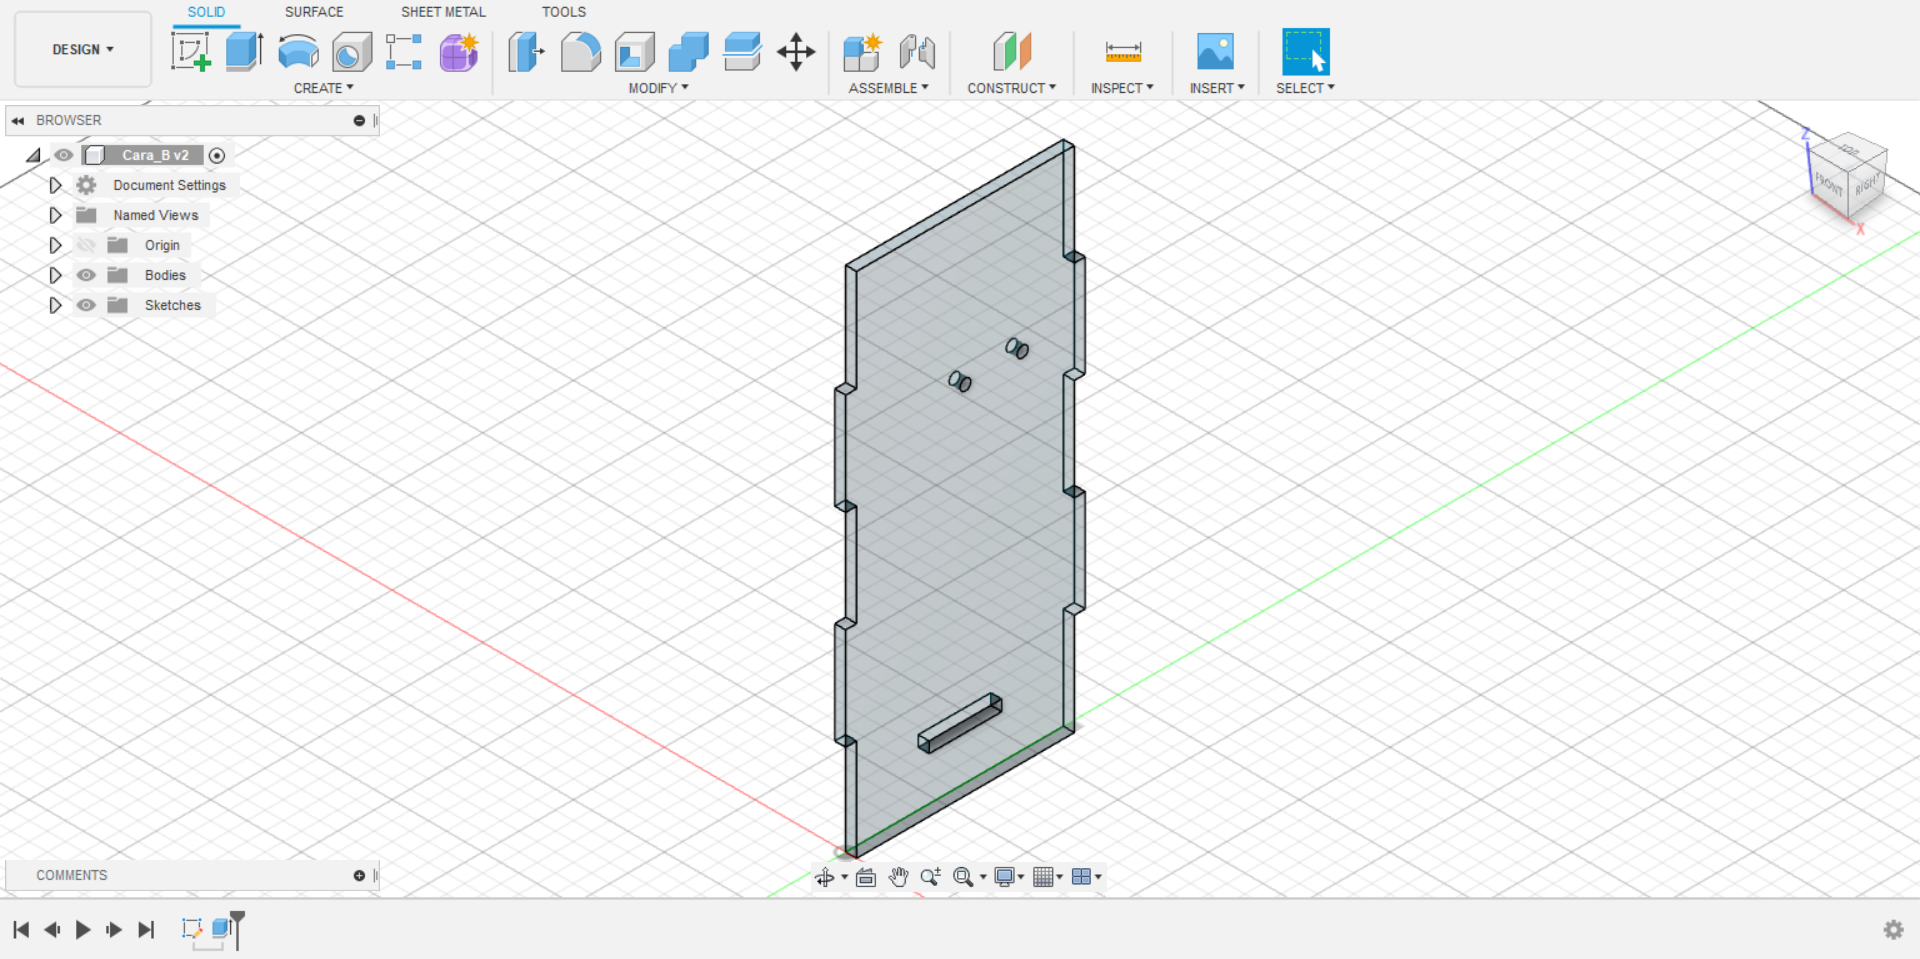Click the New Component icon
The image size is (1920, 959).
862,51
